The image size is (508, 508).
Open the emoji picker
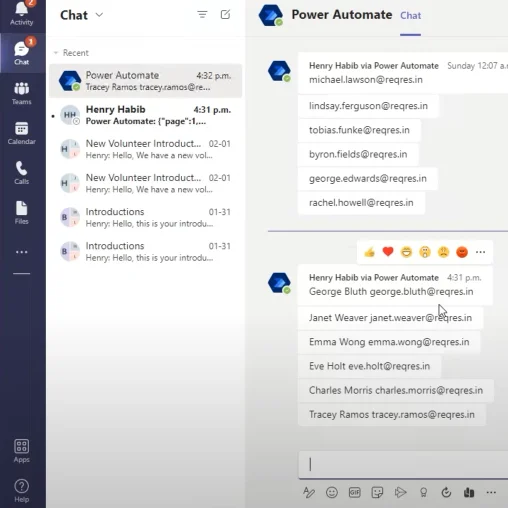(332, 492)
